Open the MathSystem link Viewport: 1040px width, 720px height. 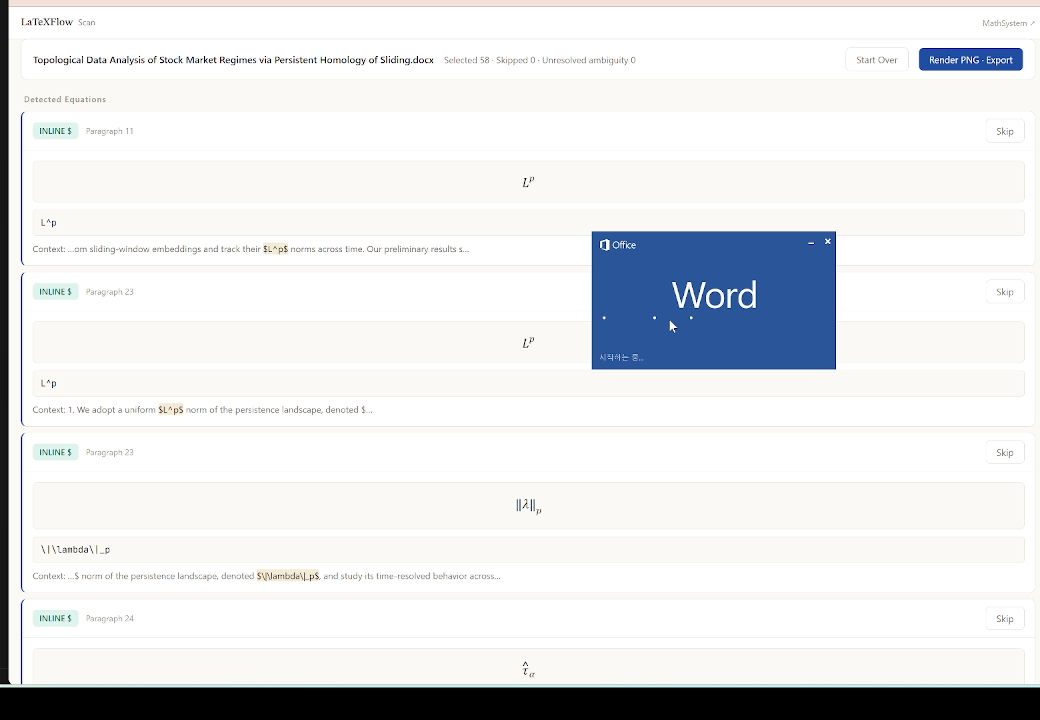[1008, 23]
